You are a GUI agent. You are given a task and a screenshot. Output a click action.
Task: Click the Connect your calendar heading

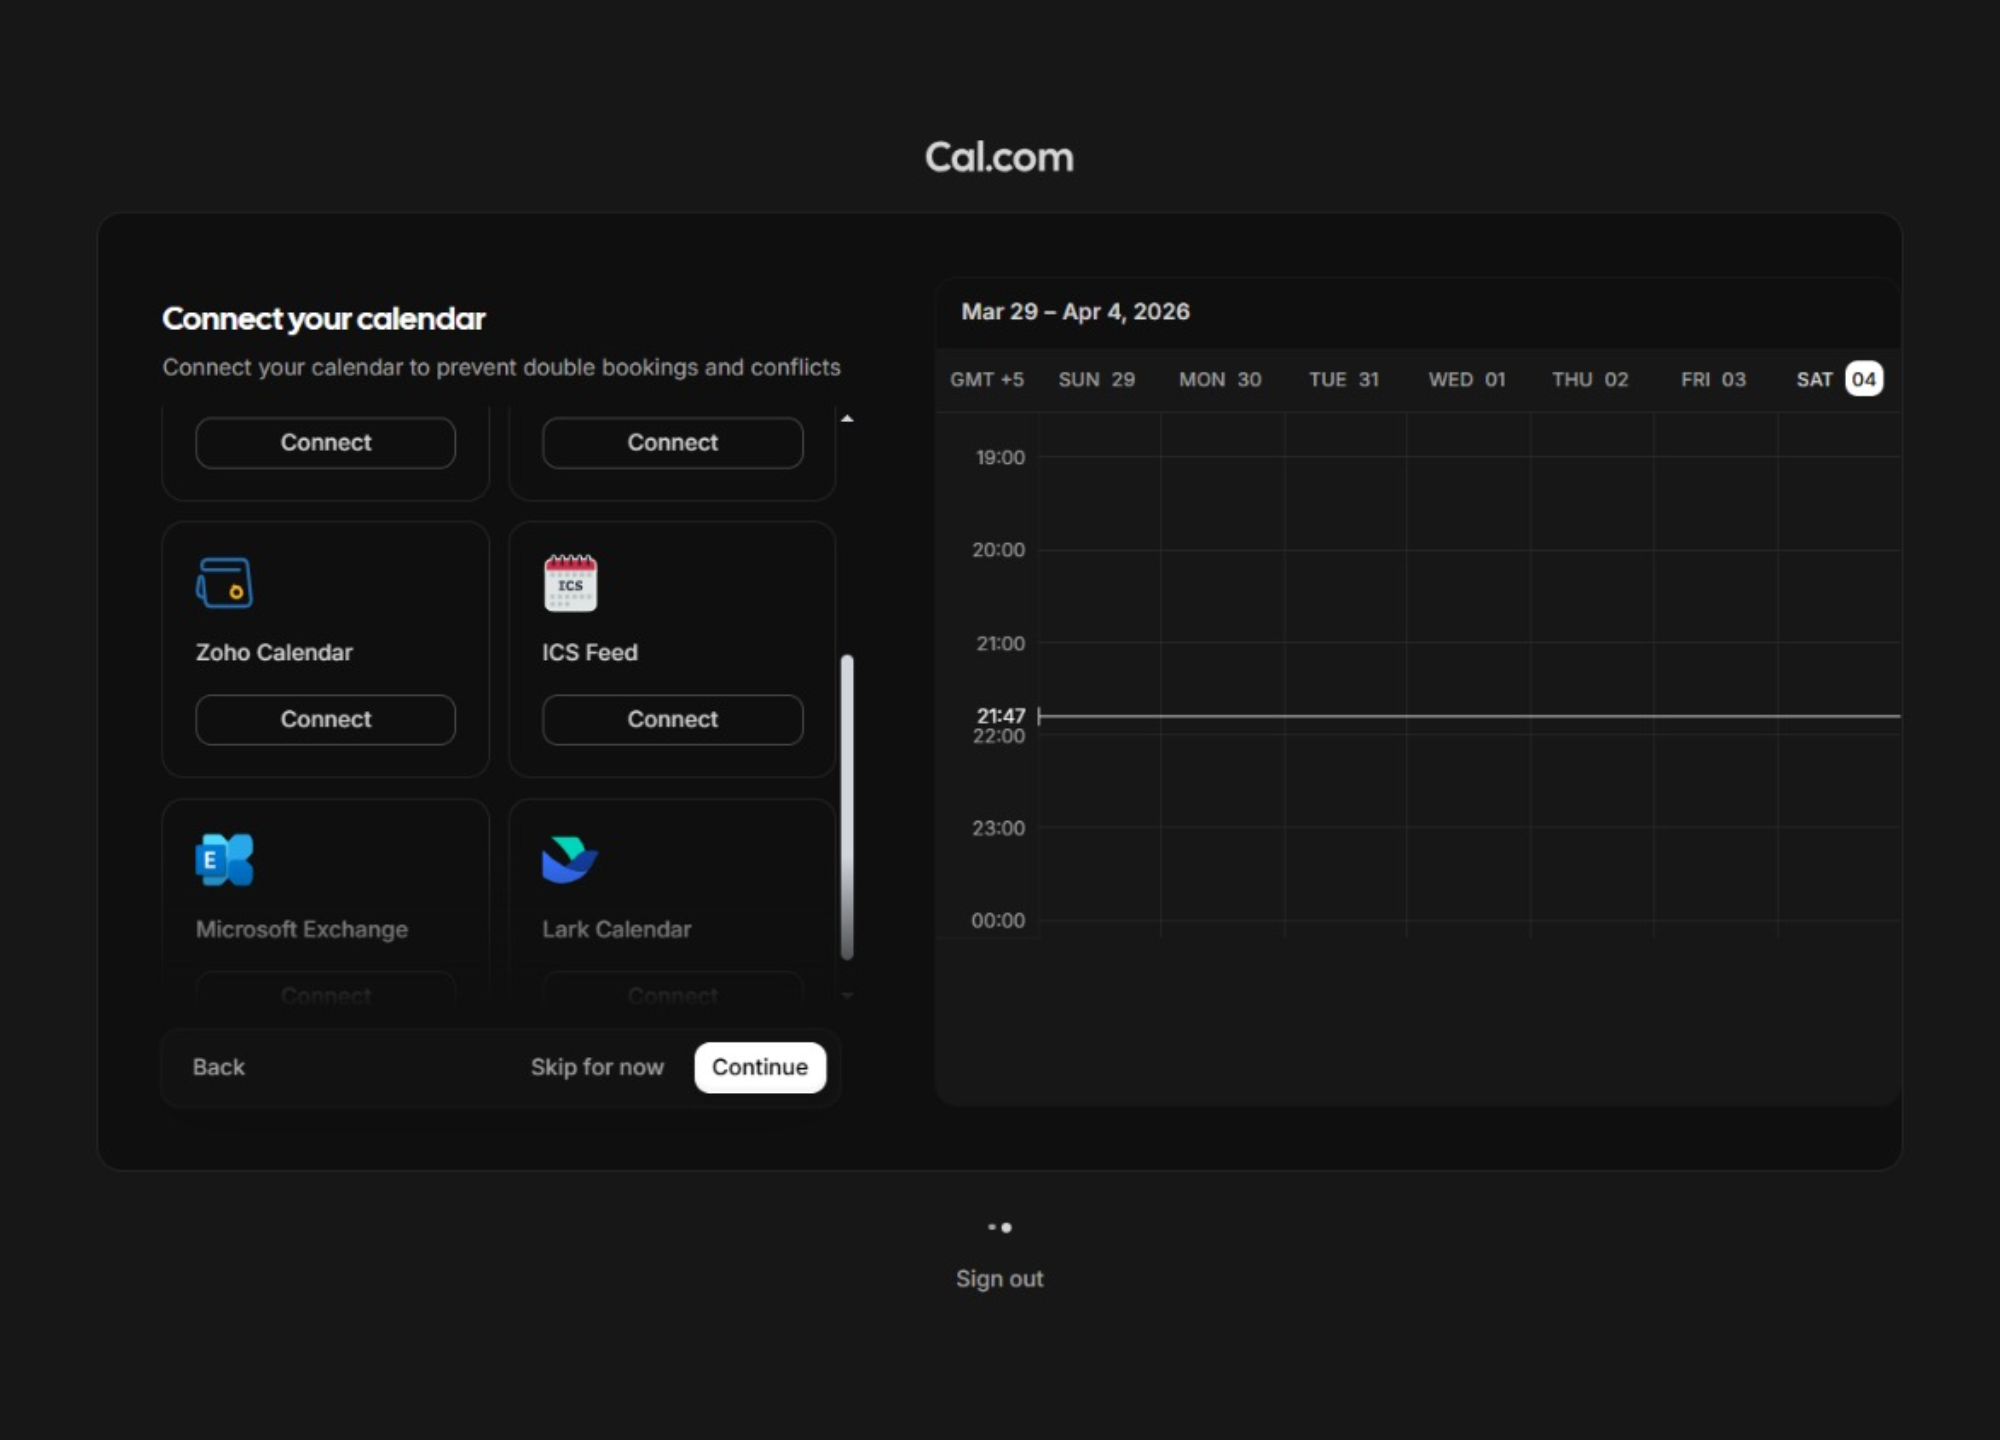tap(324, 319)
